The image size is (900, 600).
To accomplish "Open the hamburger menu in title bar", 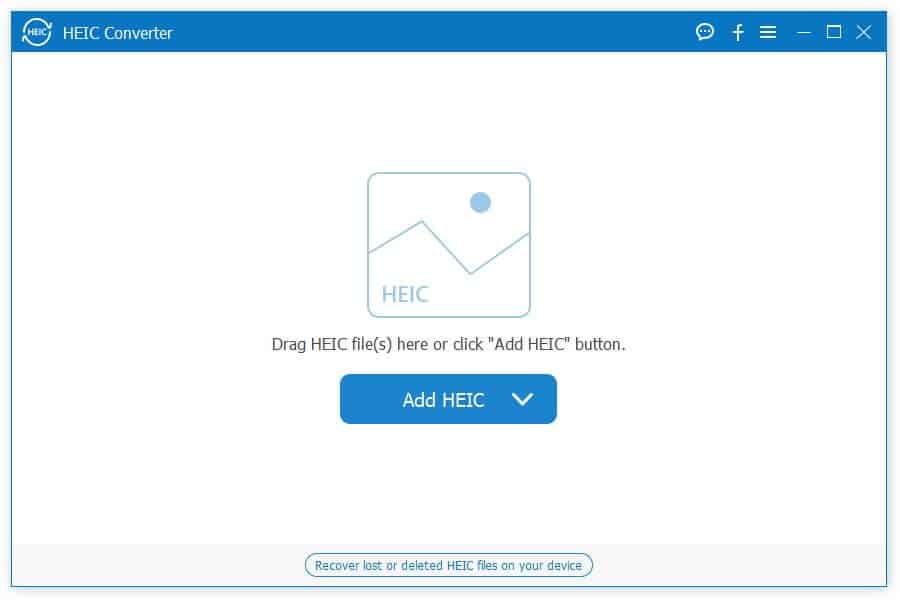I will pyautogui.click(x=768, y=32).
